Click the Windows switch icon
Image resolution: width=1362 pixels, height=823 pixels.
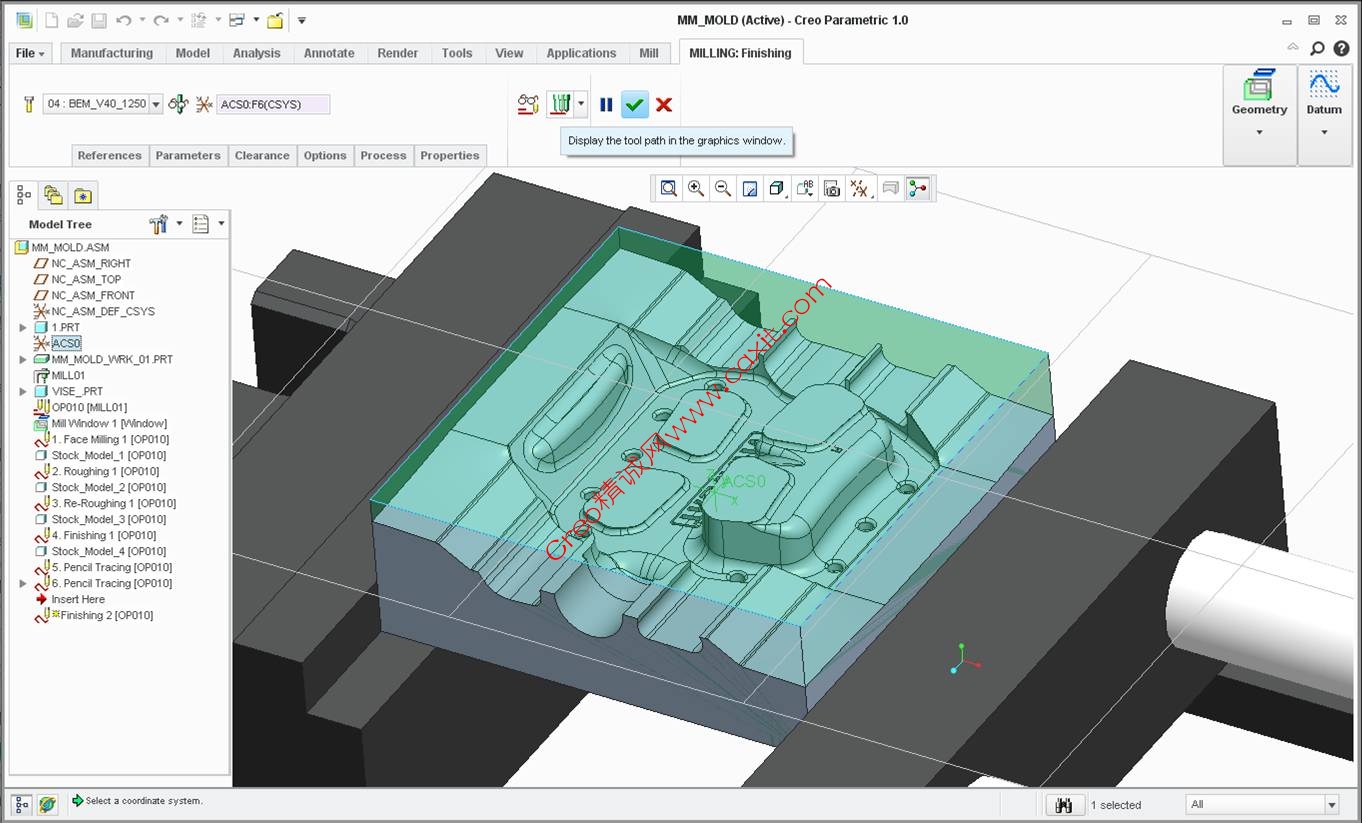[237, 20]
